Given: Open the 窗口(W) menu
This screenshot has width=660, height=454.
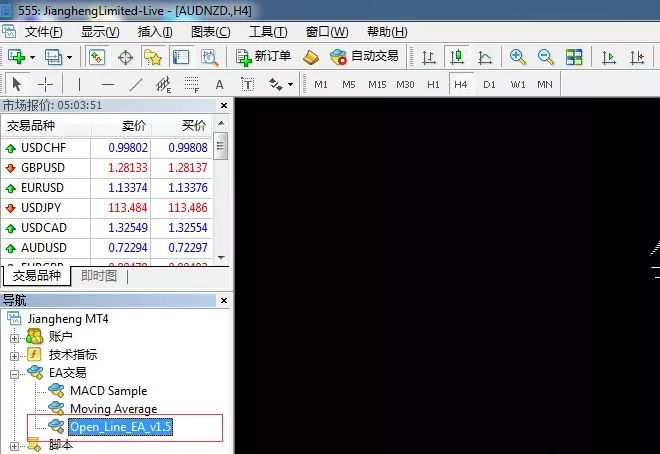Looking at the screenshot, I should (327, 32).
